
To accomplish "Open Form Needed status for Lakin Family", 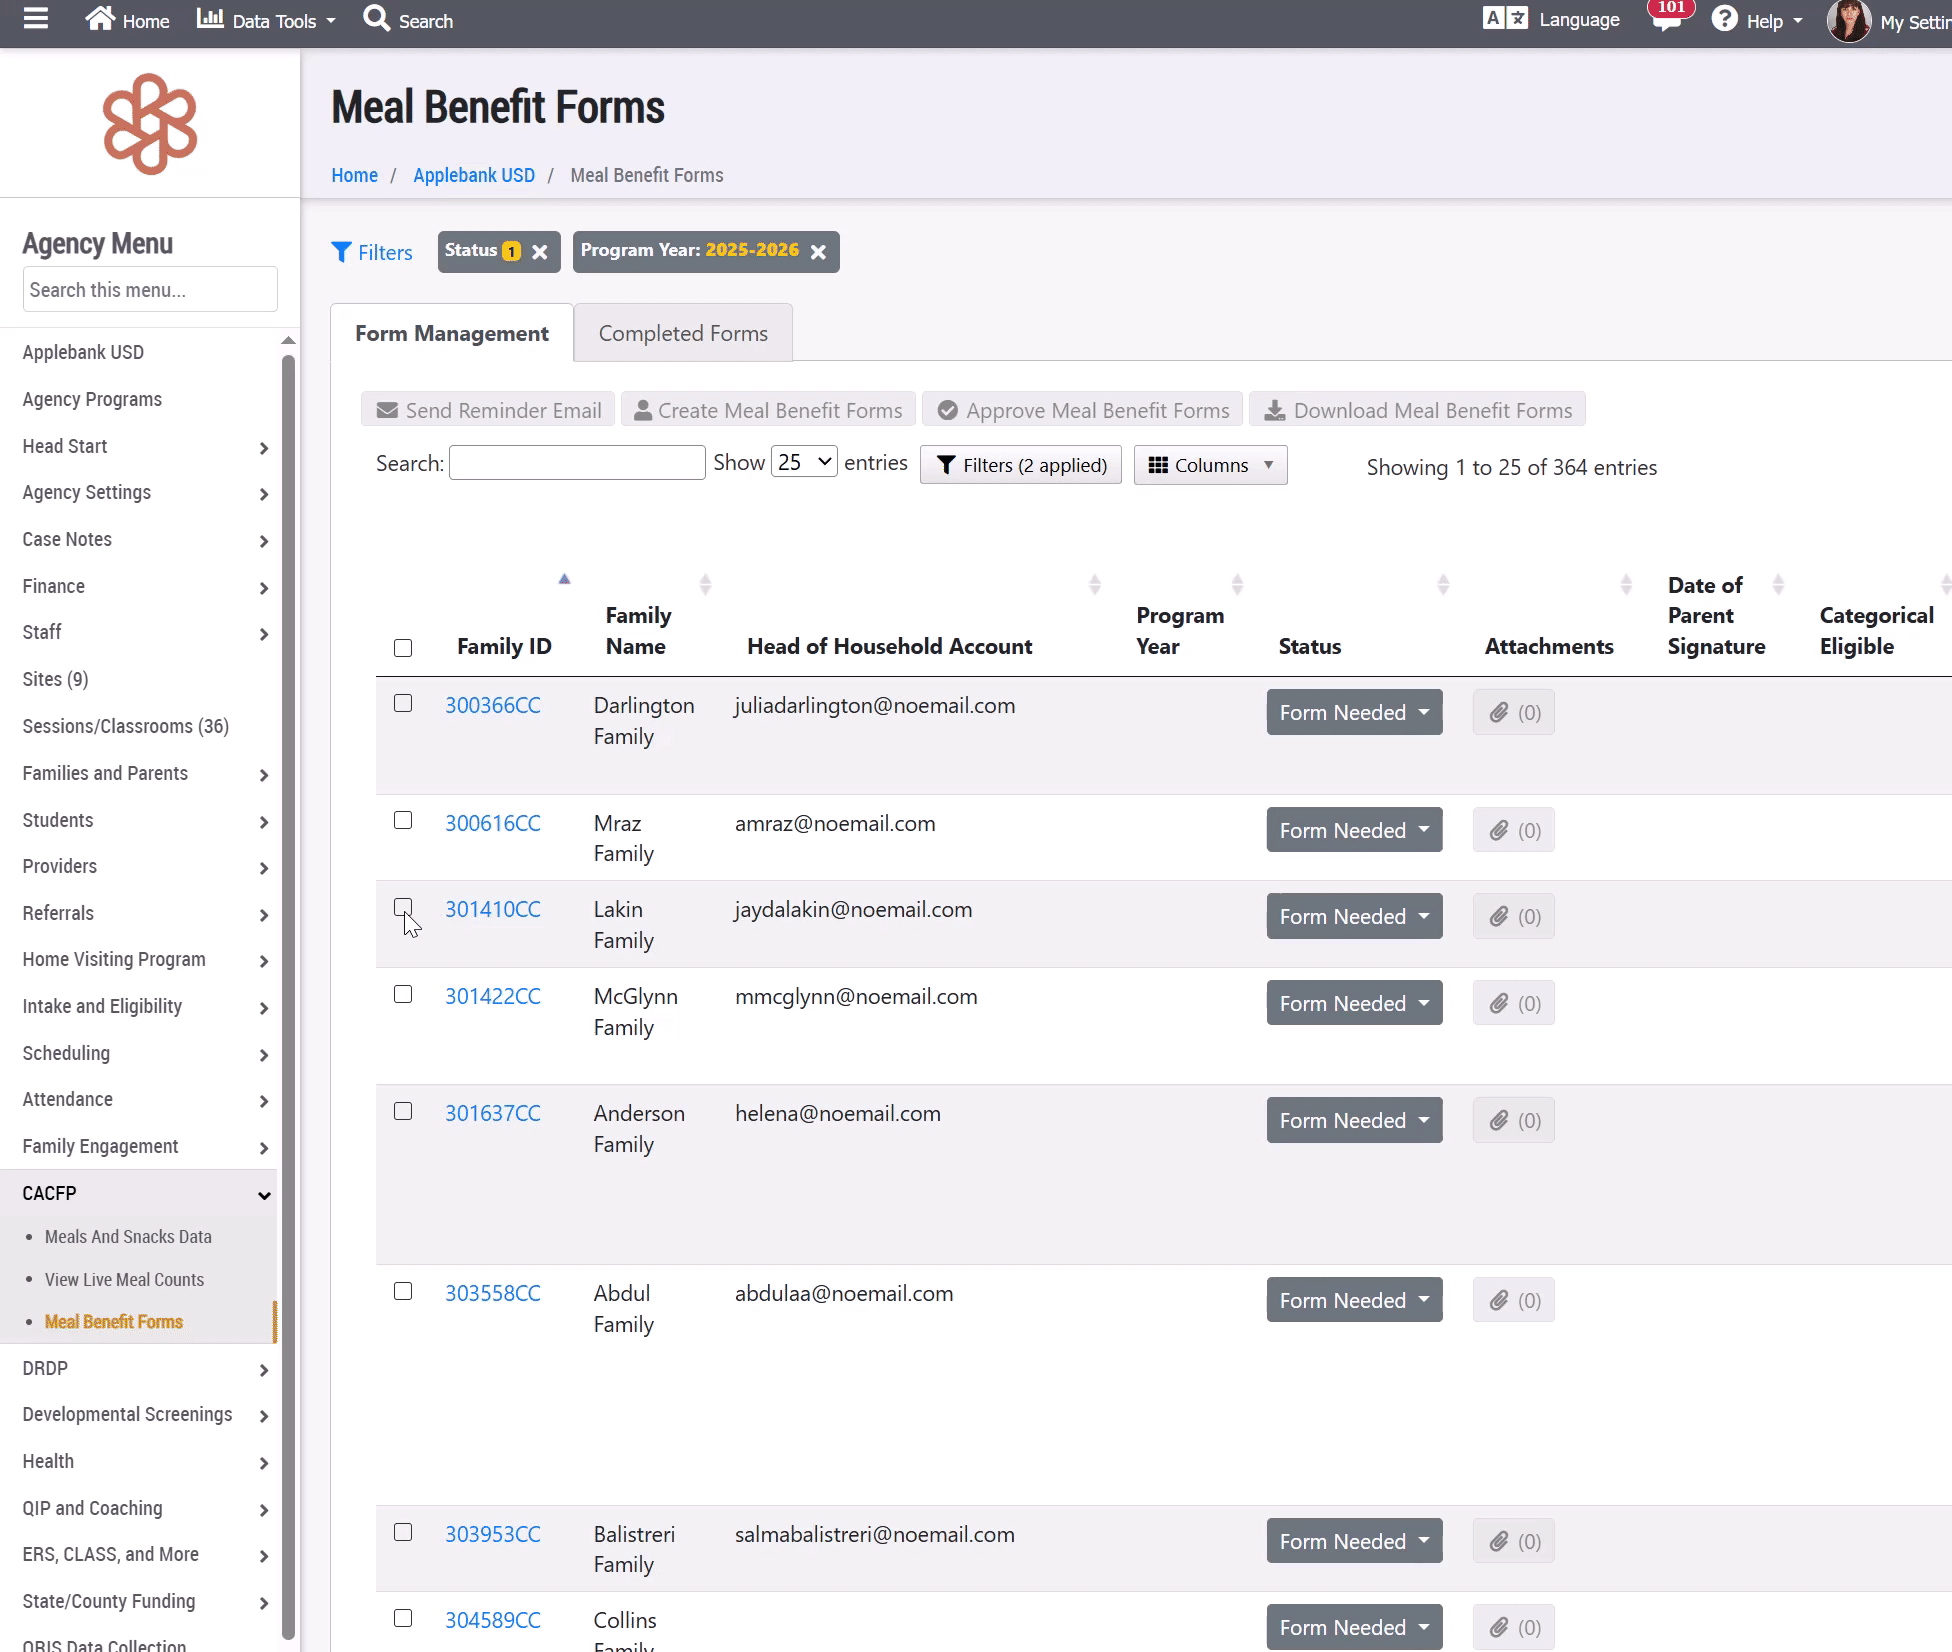I will [1354, 917].
